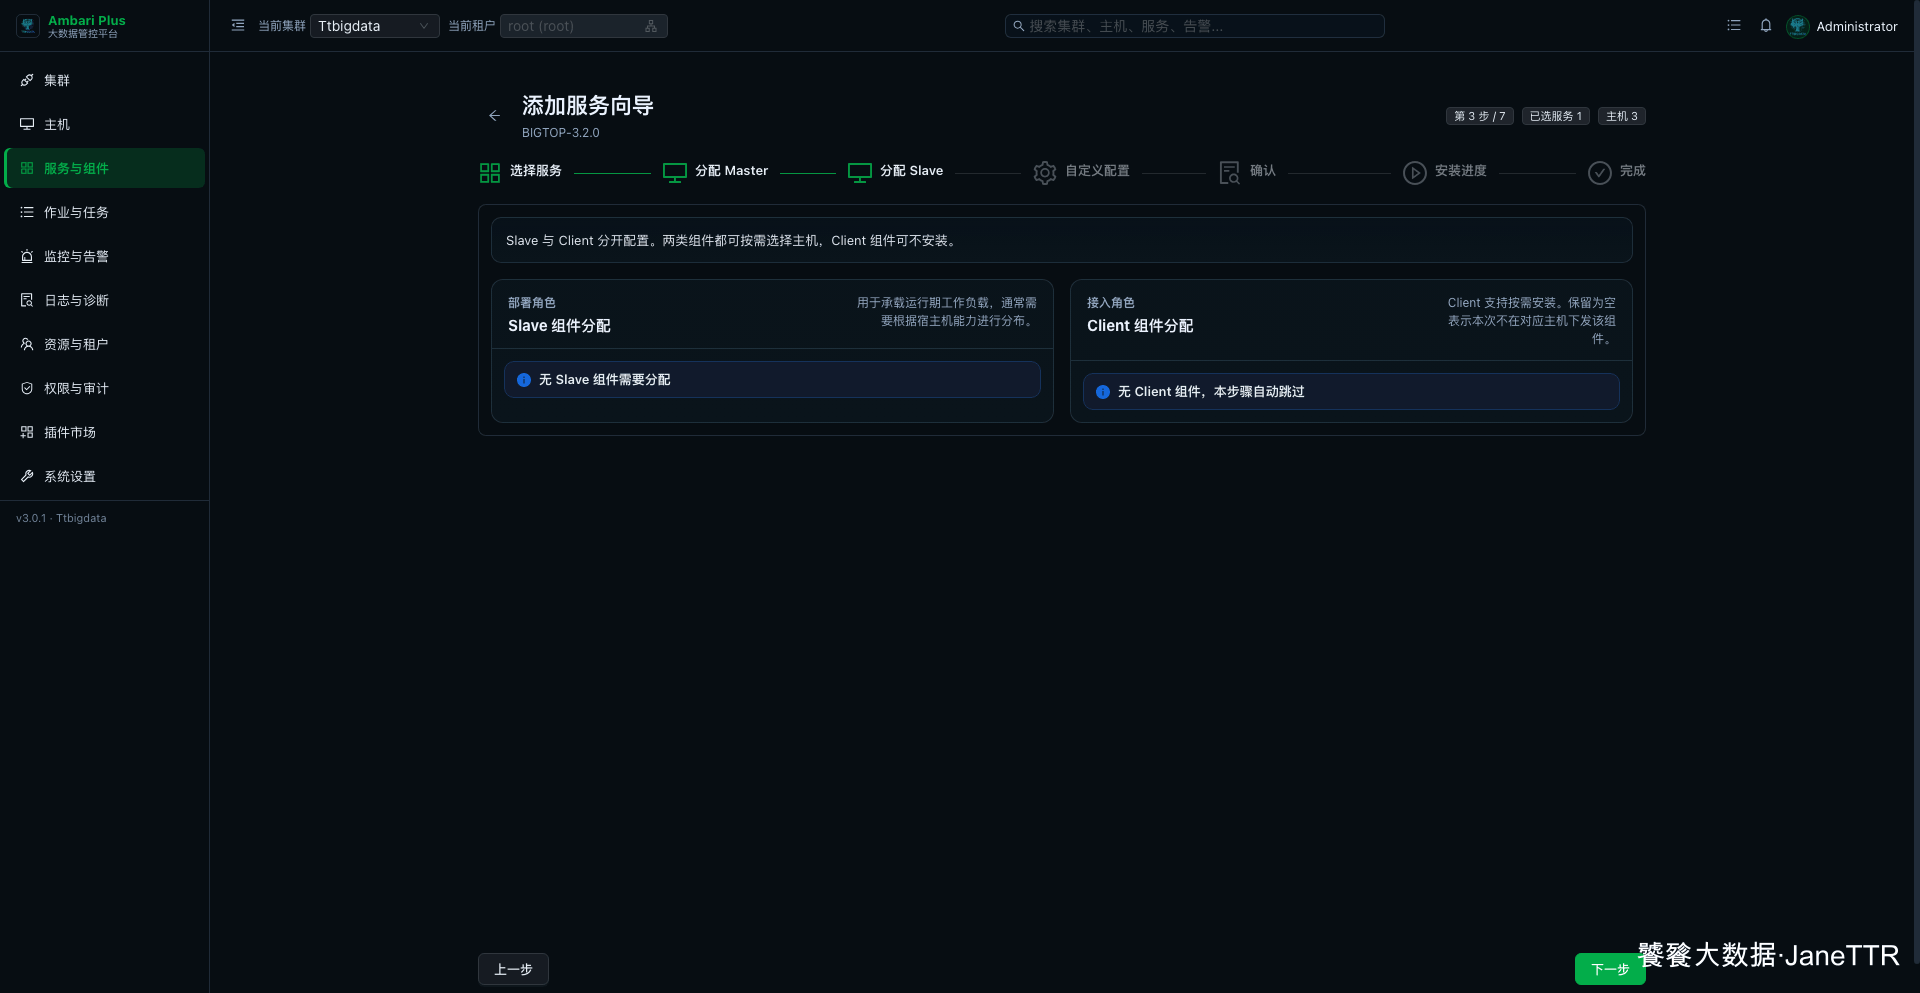Focus the global search field 搜索集群、主机
The height and width of the screenshot is (993, 1920).
tap(1195, 26)
